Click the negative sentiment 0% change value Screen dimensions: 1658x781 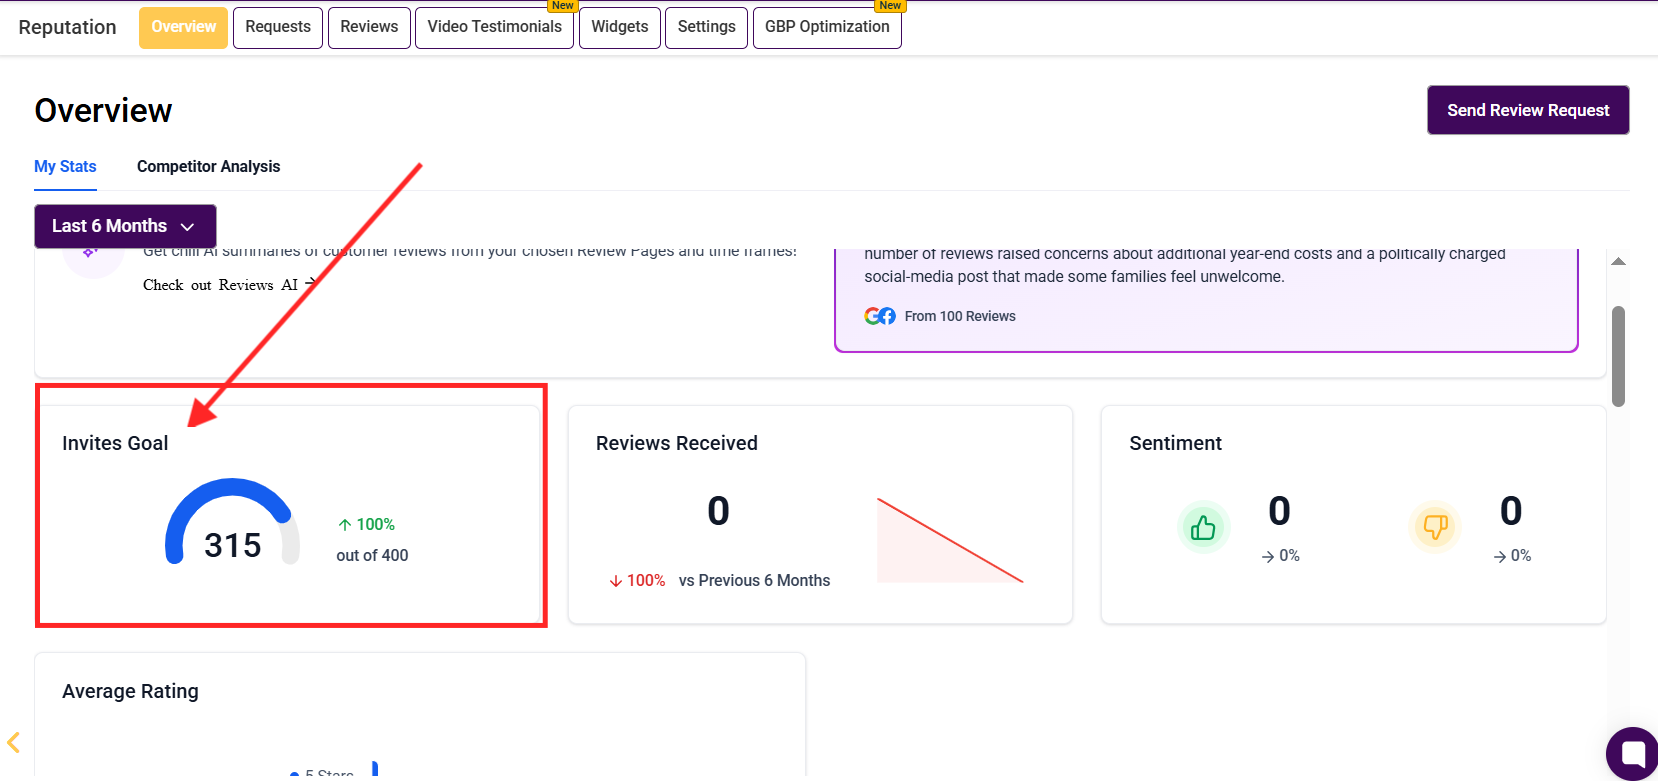[1512, 556]
